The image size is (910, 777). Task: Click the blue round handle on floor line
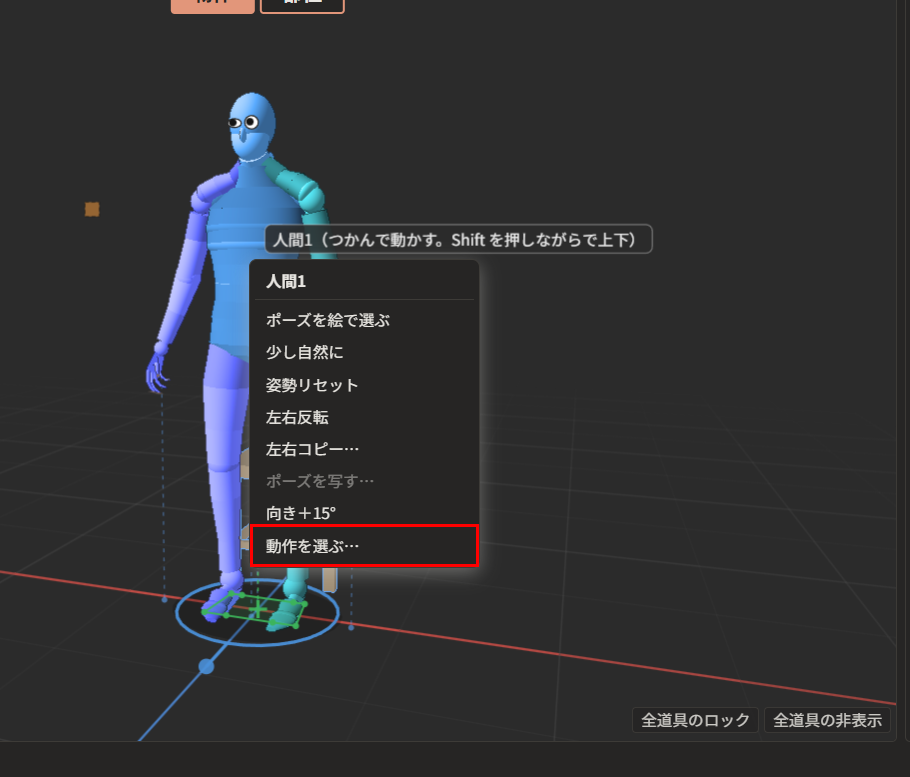206,666
